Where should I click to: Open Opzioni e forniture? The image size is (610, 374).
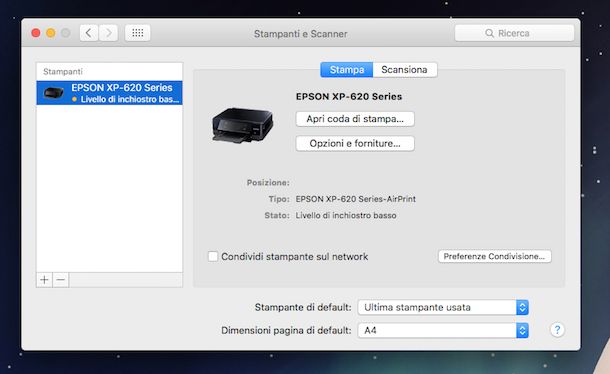(355, 143)
